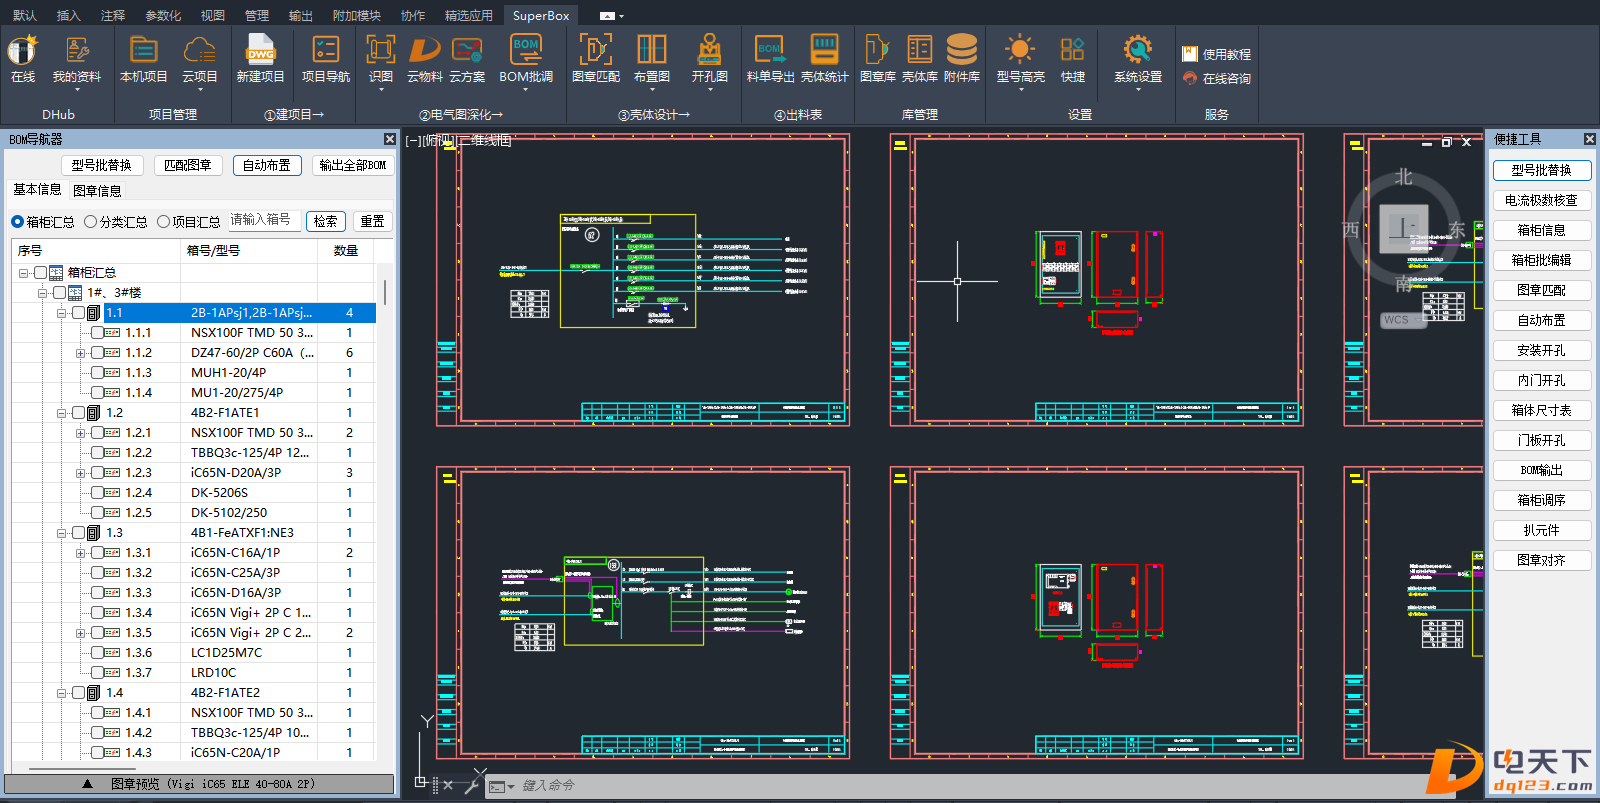Open the 新建项目 DWG icon
The image size is (1600, 803).
(260, 50)
